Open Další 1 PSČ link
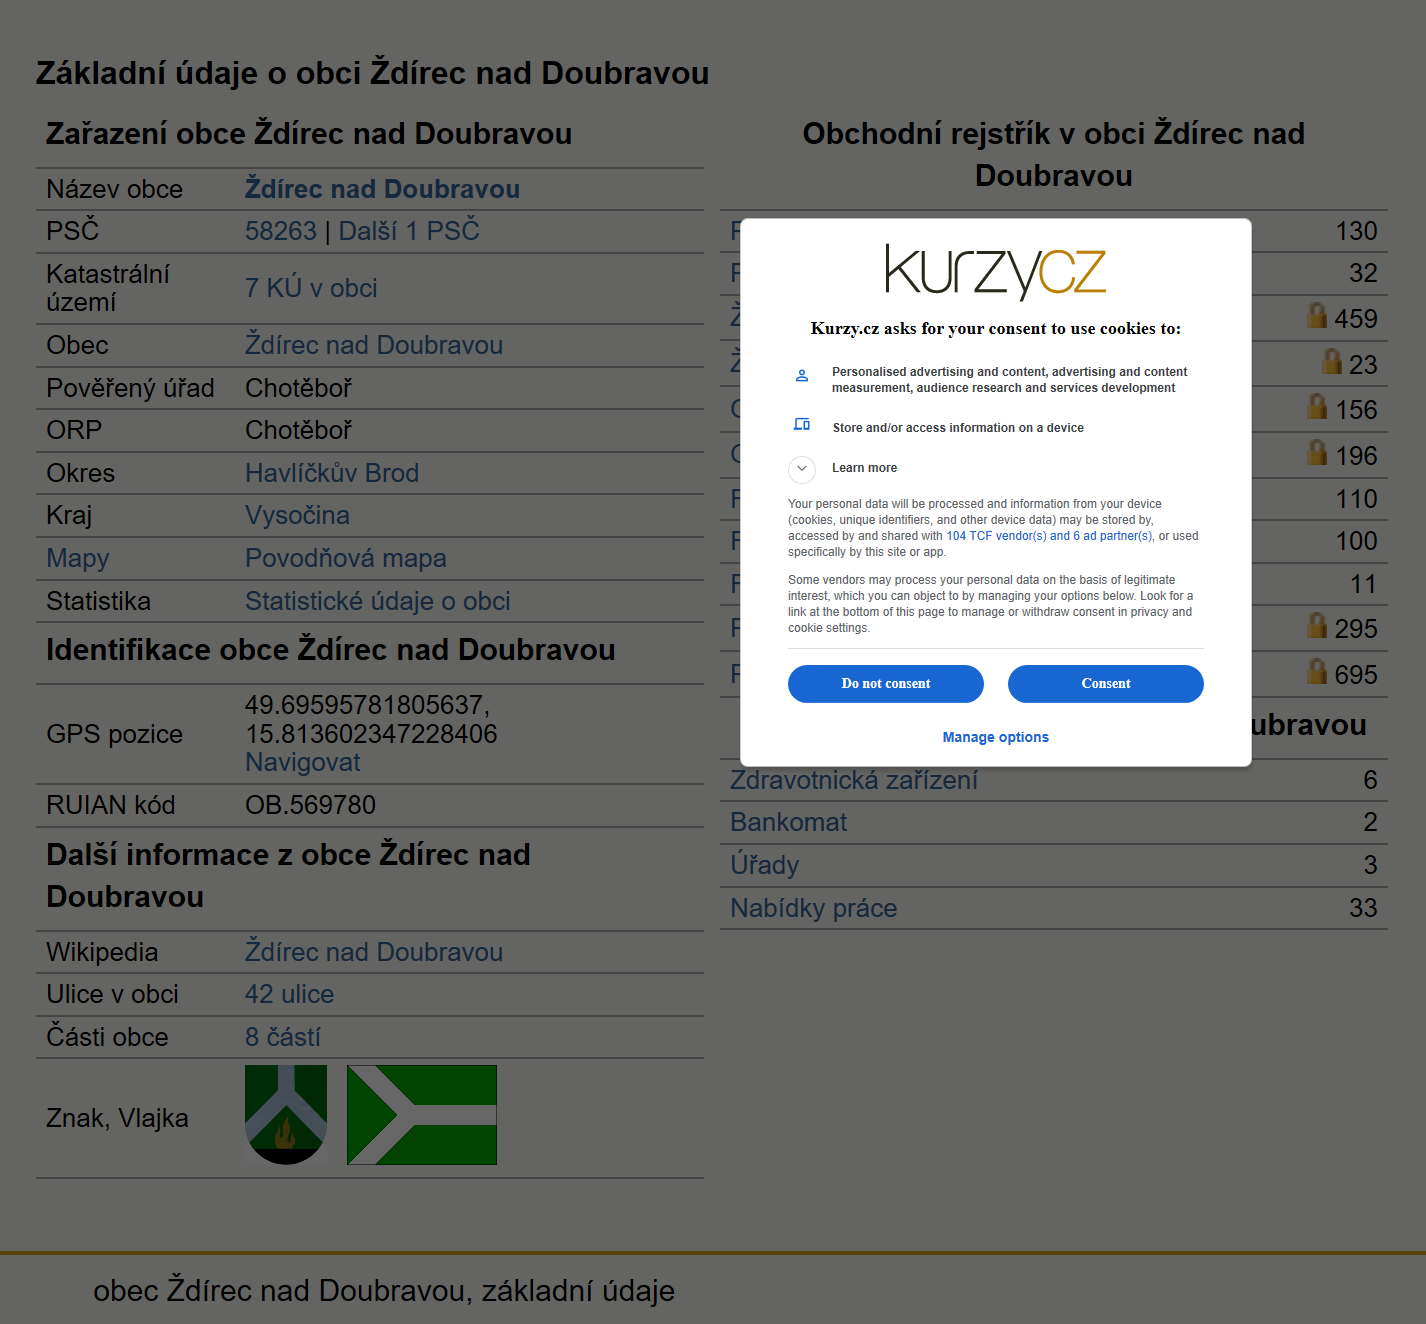 409,231
